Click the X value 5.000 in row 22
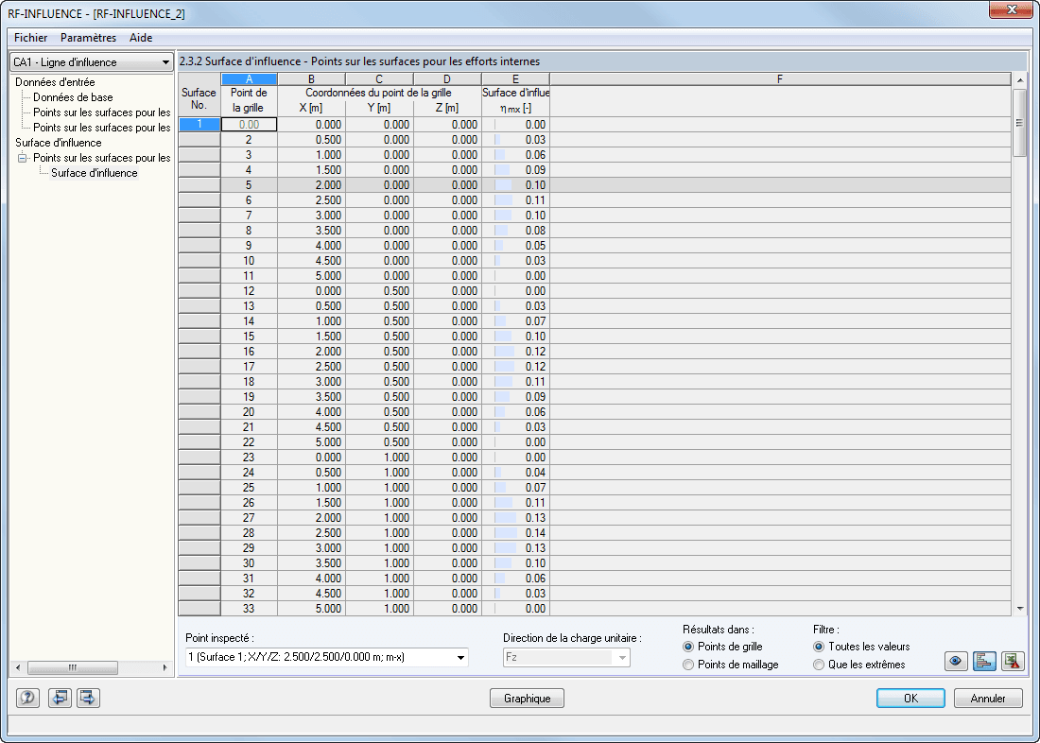The image size is (1040, 743). [x=311, y=442]
